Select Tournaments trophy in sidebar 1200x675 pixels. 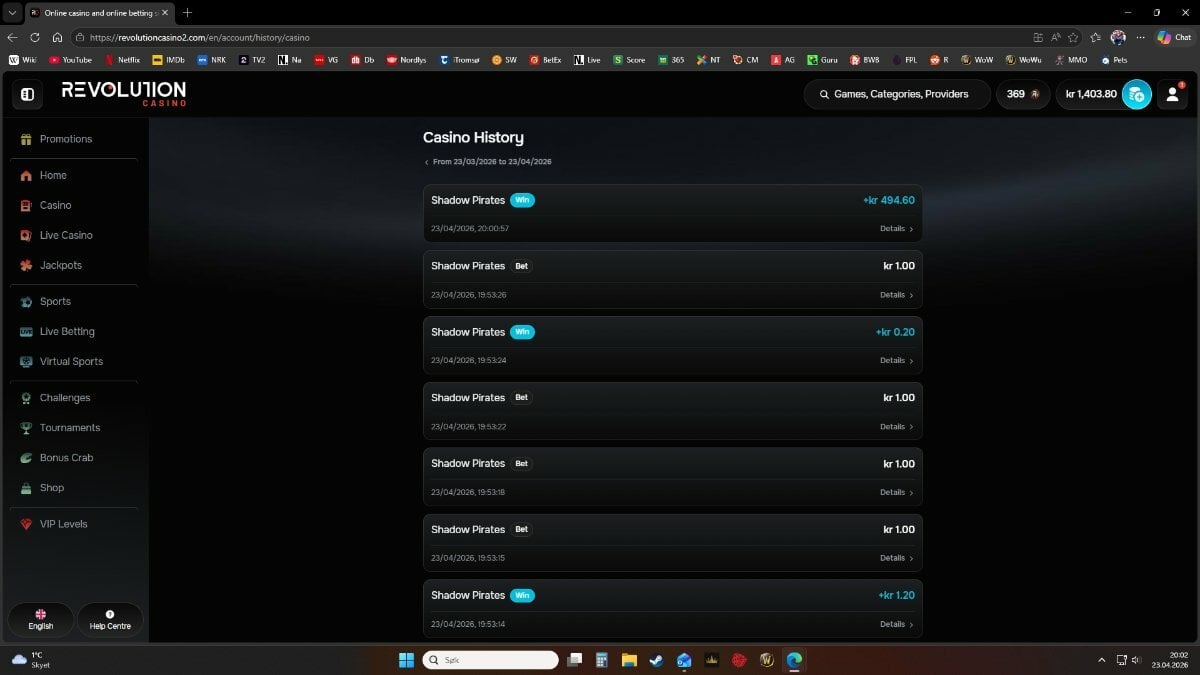[x=69, y=428]
